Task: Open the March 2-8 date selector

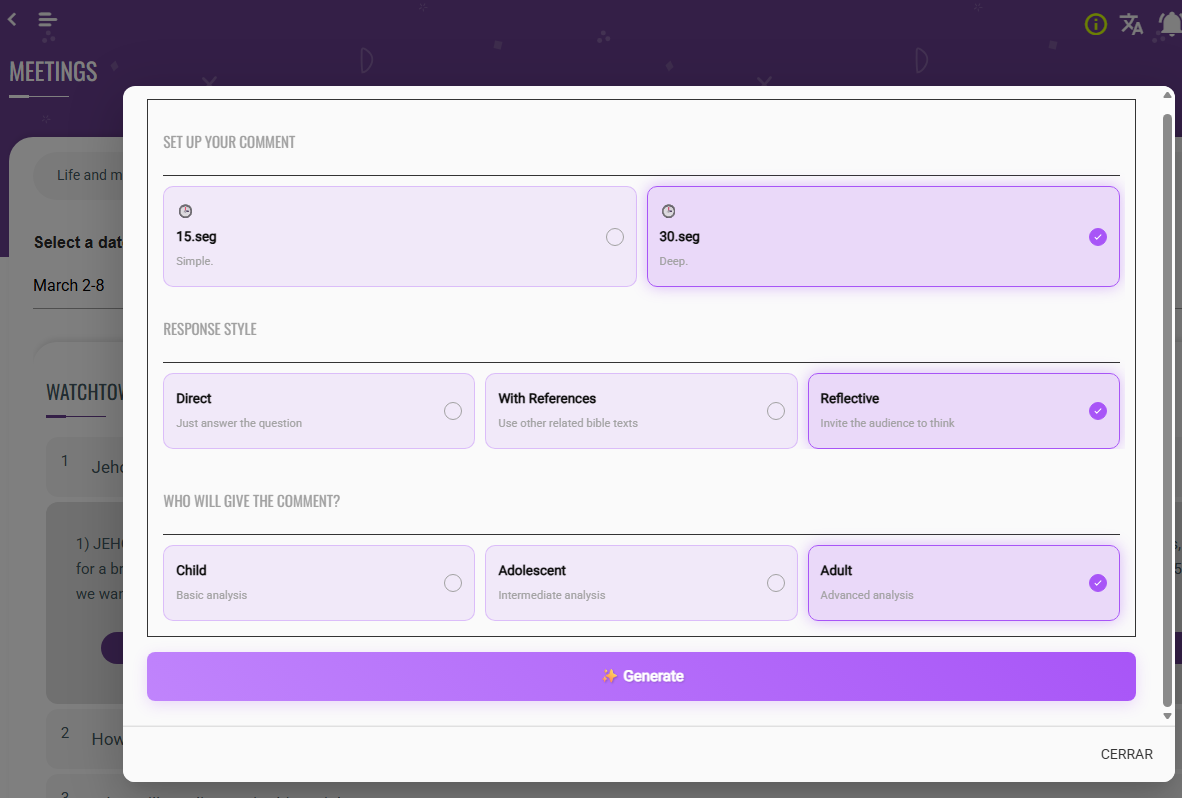Action: pyautogui.click(x=70, y=286)
